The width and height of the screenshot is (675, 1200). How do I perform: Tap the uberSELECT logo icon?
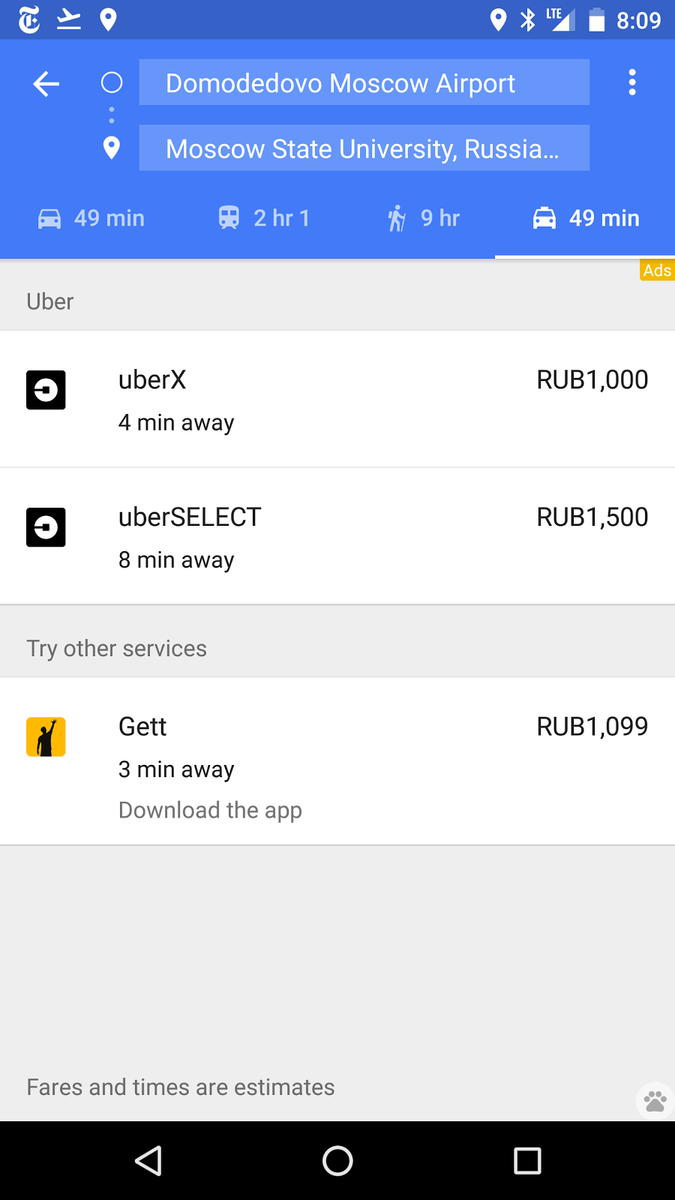(x=46, y=527)
